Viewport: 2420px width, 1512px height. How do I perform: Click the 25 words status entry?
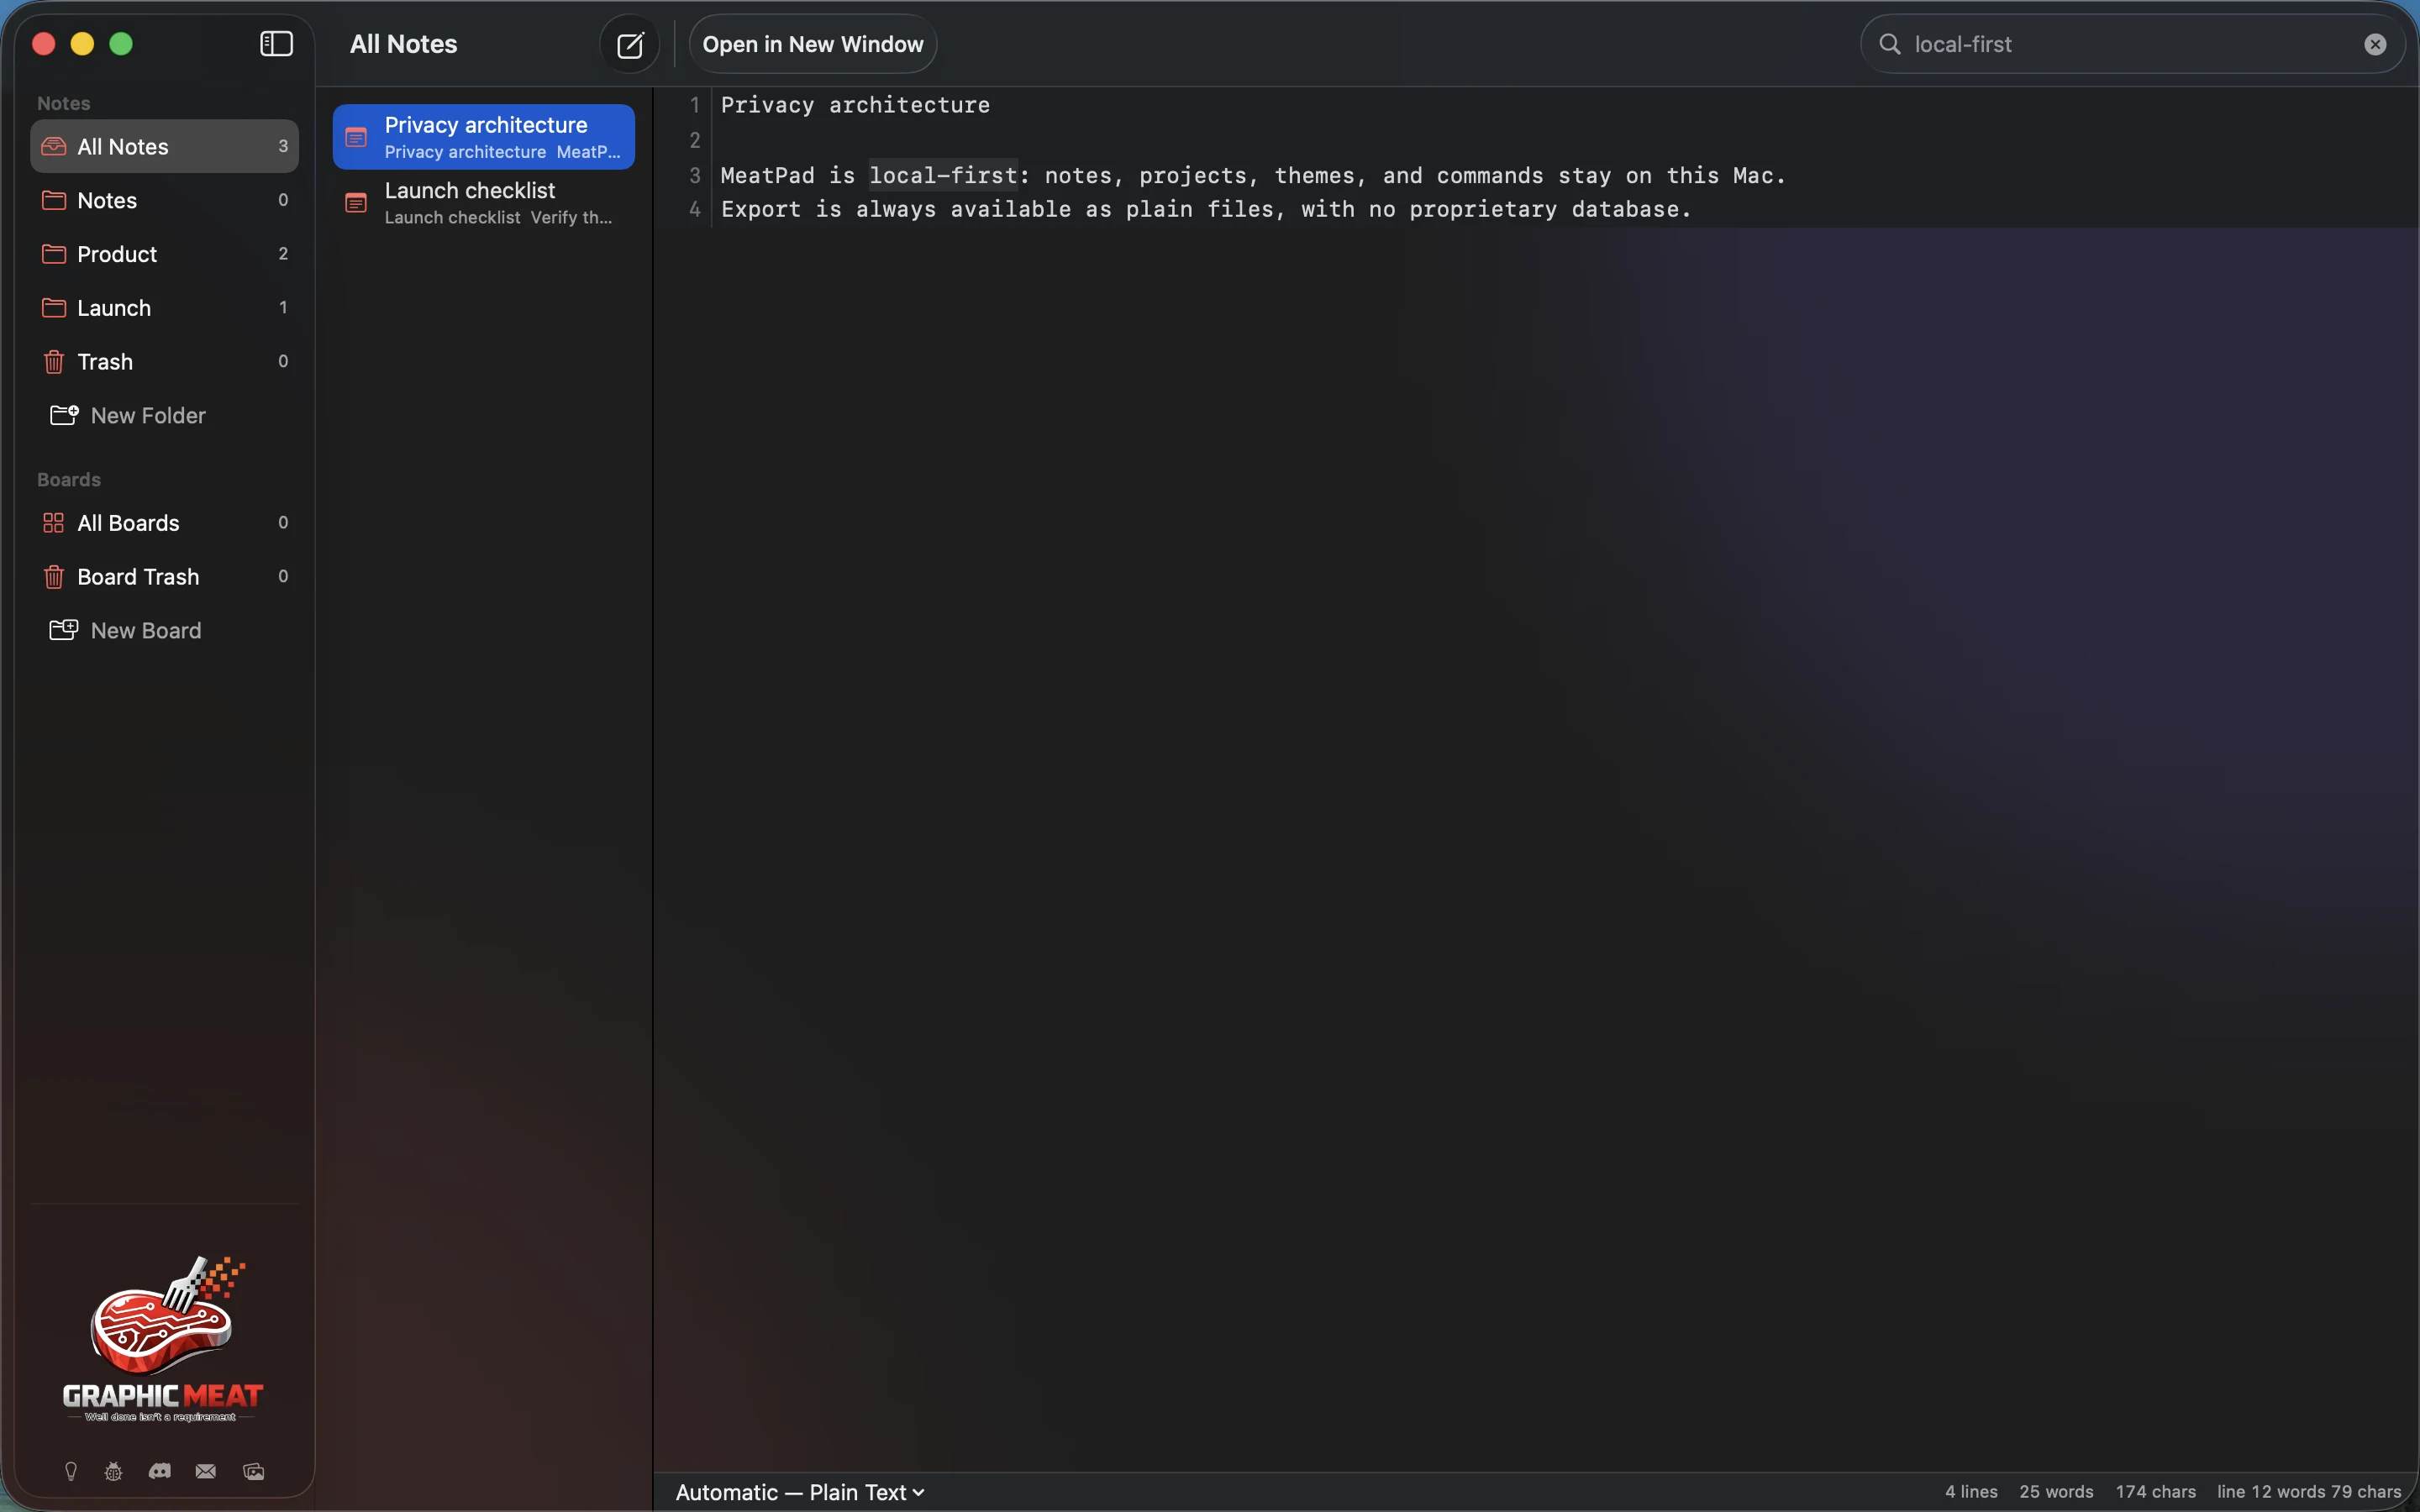[x=2056, y=1492]
